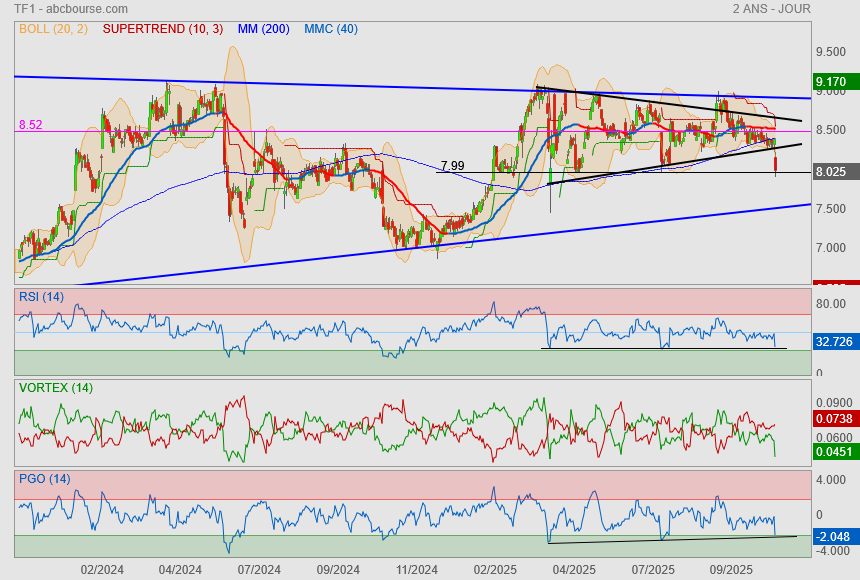Click the red 0.0738 Vortex value tag
Viewport: 860px width, 580px height.
click(x=832, y=419)
